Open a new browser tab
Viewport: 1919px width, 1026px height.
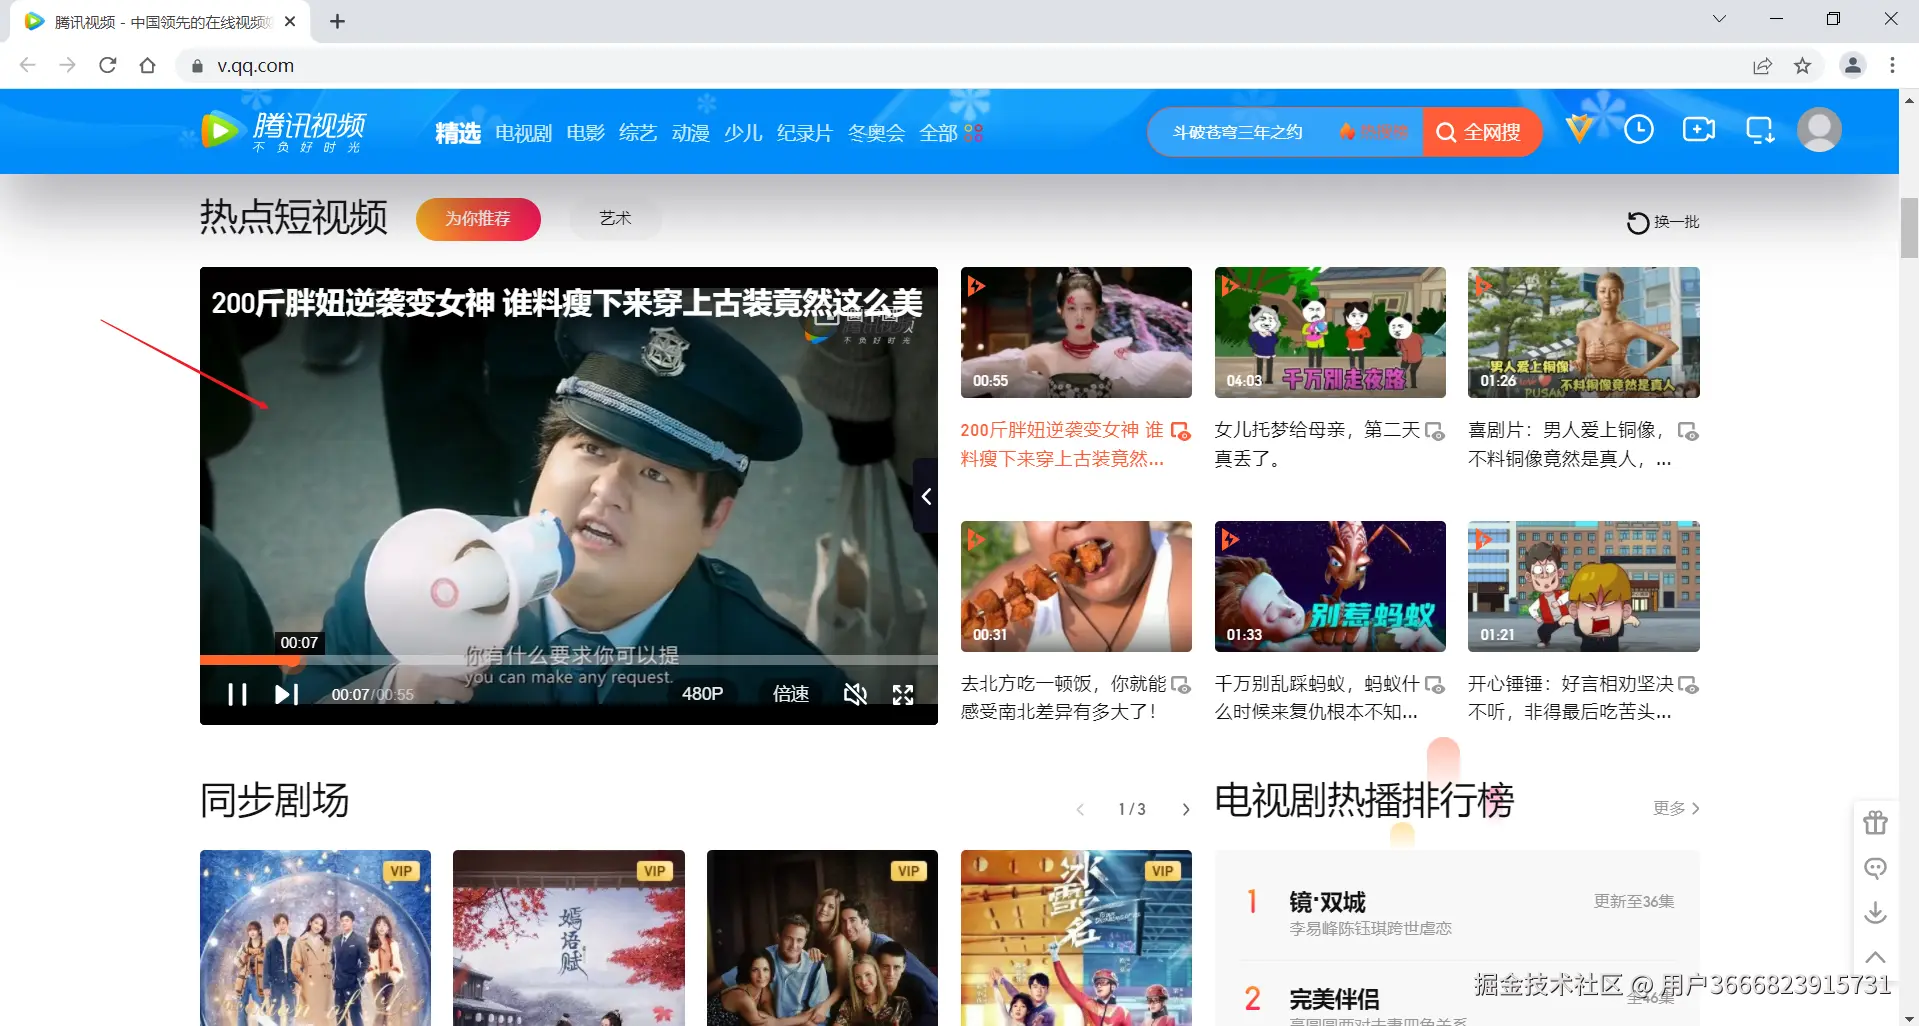[x=337, y=21]
